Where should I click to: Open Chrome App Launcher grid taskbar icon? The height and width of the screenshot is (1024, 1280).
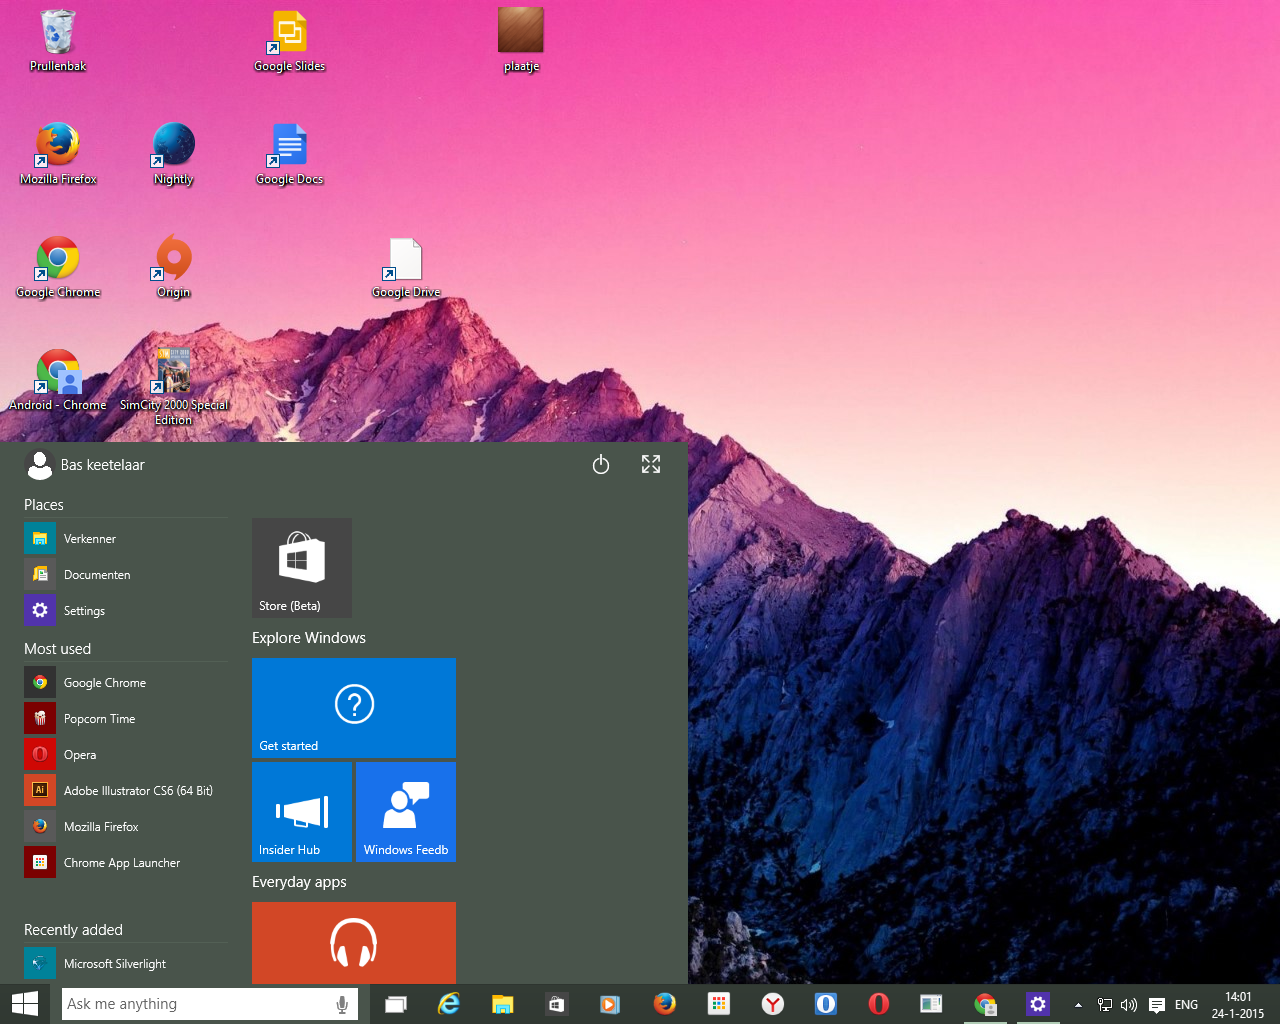[718, 1004]
